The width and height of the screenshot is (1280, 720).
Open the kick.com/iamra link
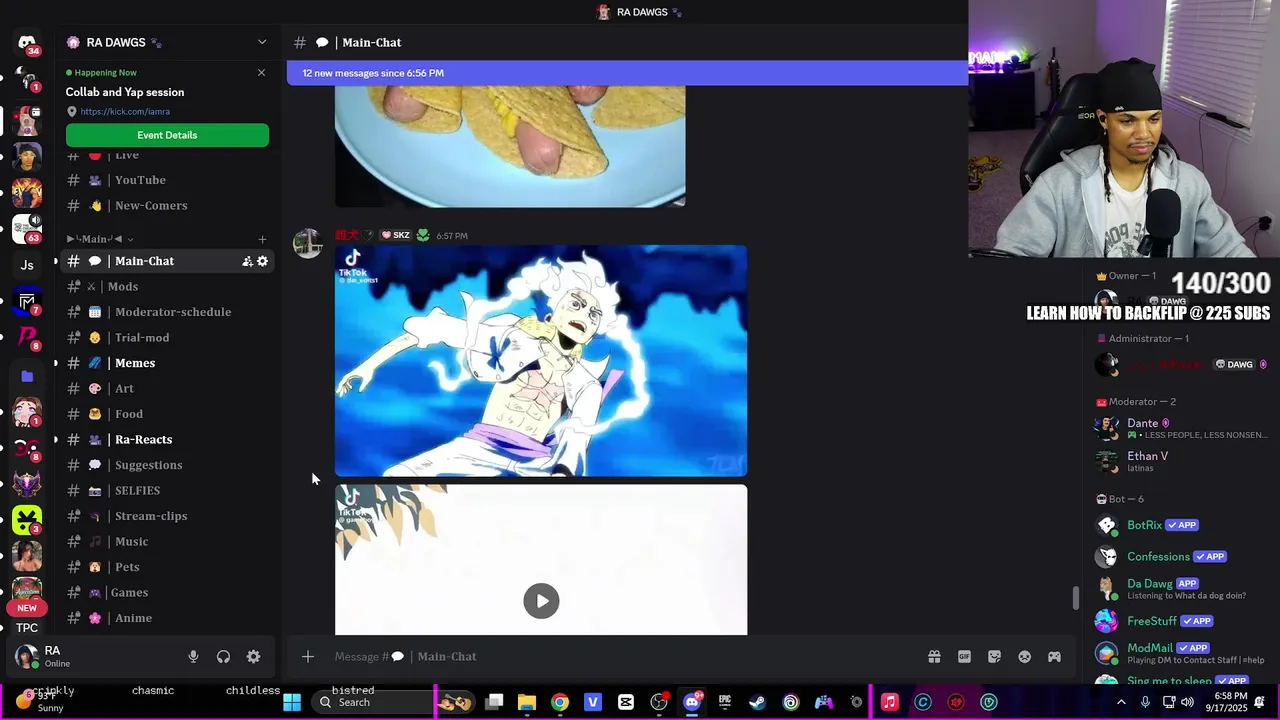pos(125,112)
